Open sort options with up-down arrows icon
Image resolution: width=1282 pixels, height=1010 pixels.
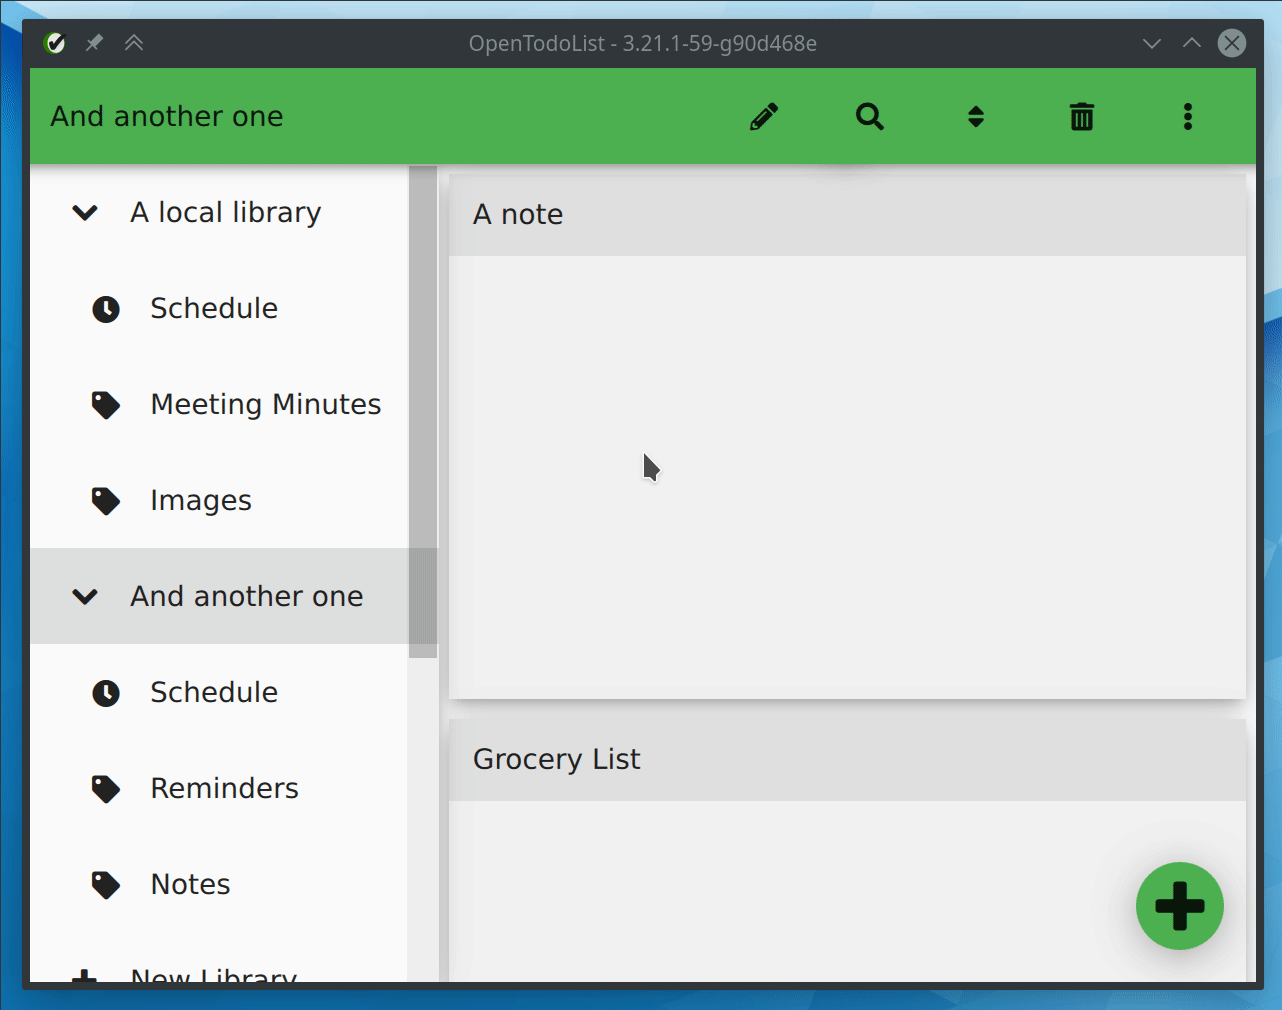pyautogui.click(x=976, y=117)
